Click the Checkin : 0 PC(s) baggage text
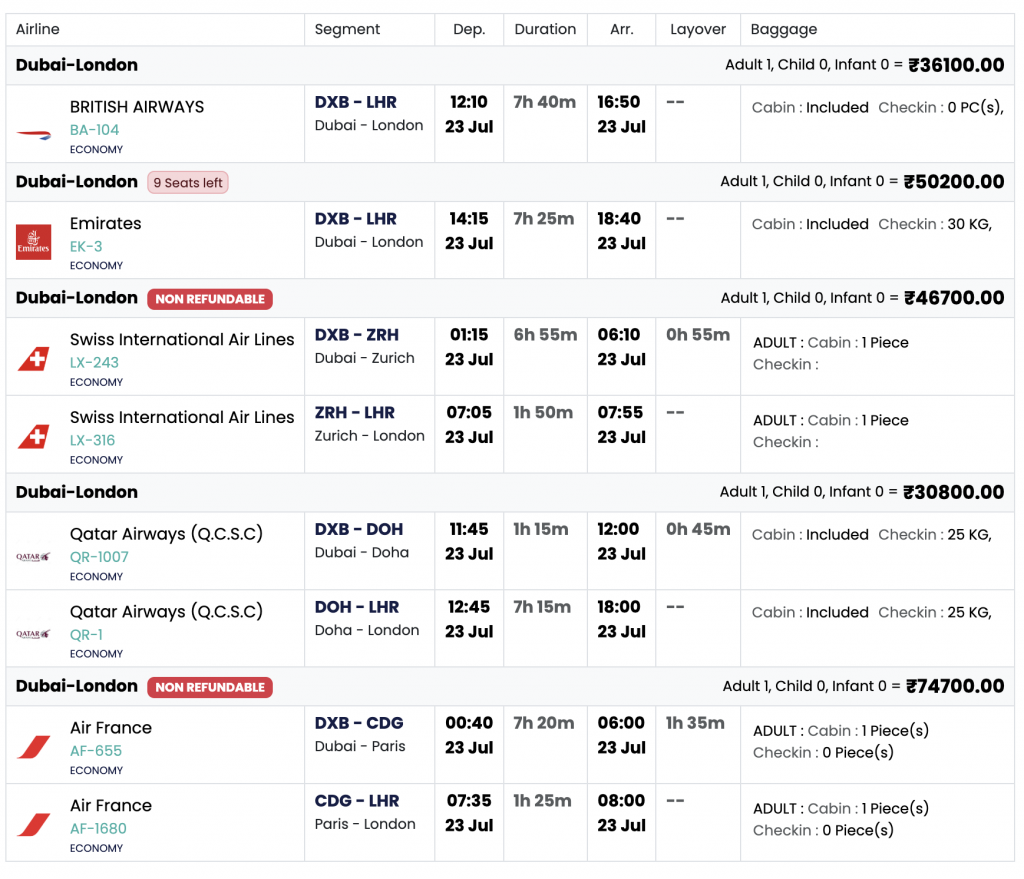The image size is (1024, 879). tap(940, 107)
